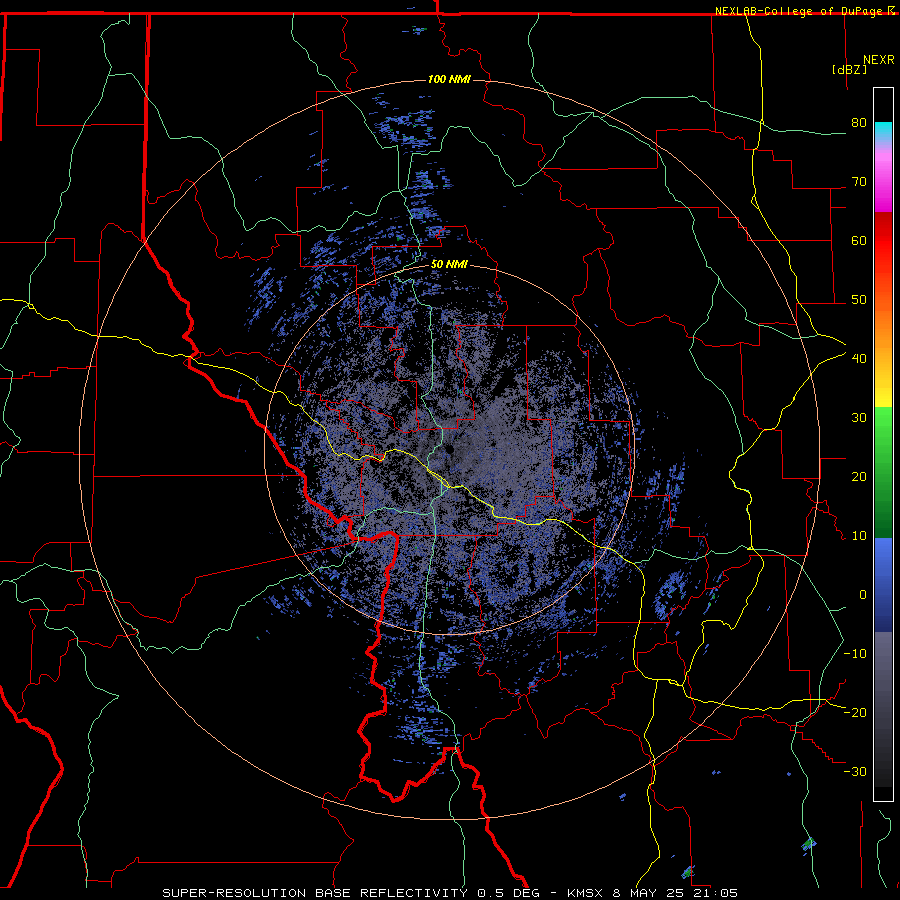
Task: Click the NEXR legend title
Action: 879,60
